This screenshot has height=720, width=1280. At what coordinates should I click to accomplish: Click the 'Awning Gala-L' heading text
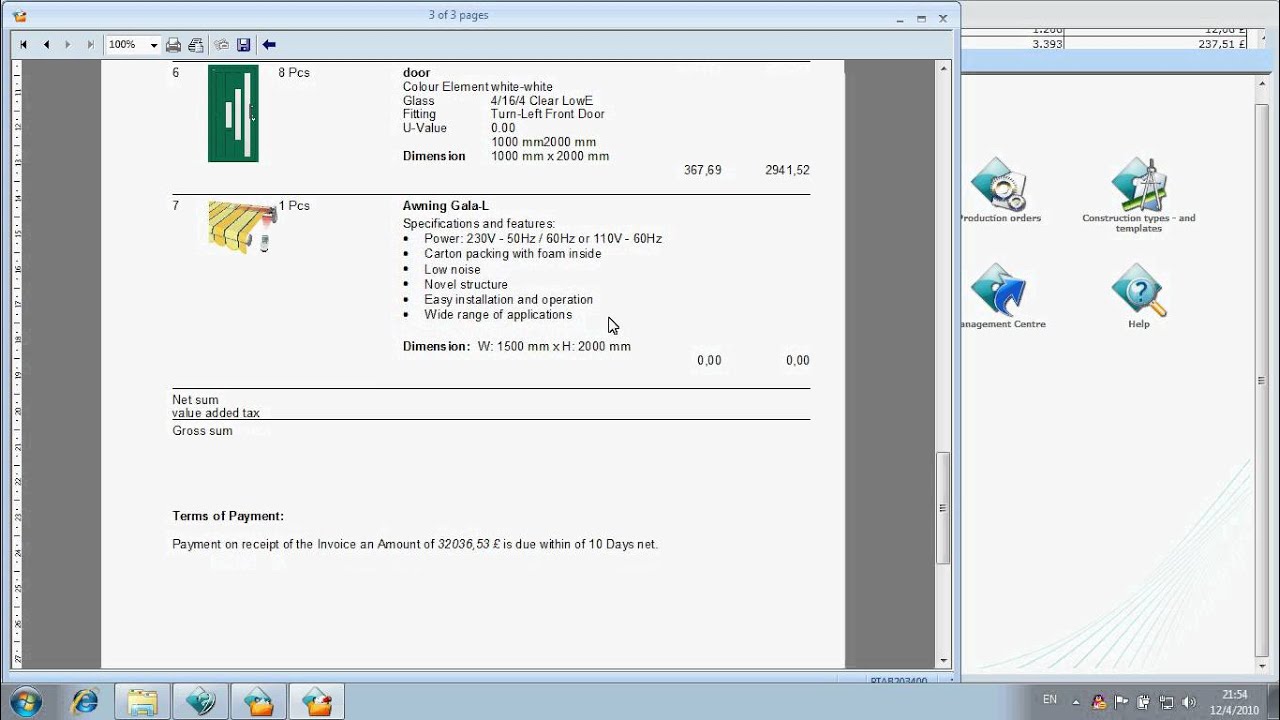(446, 206)
